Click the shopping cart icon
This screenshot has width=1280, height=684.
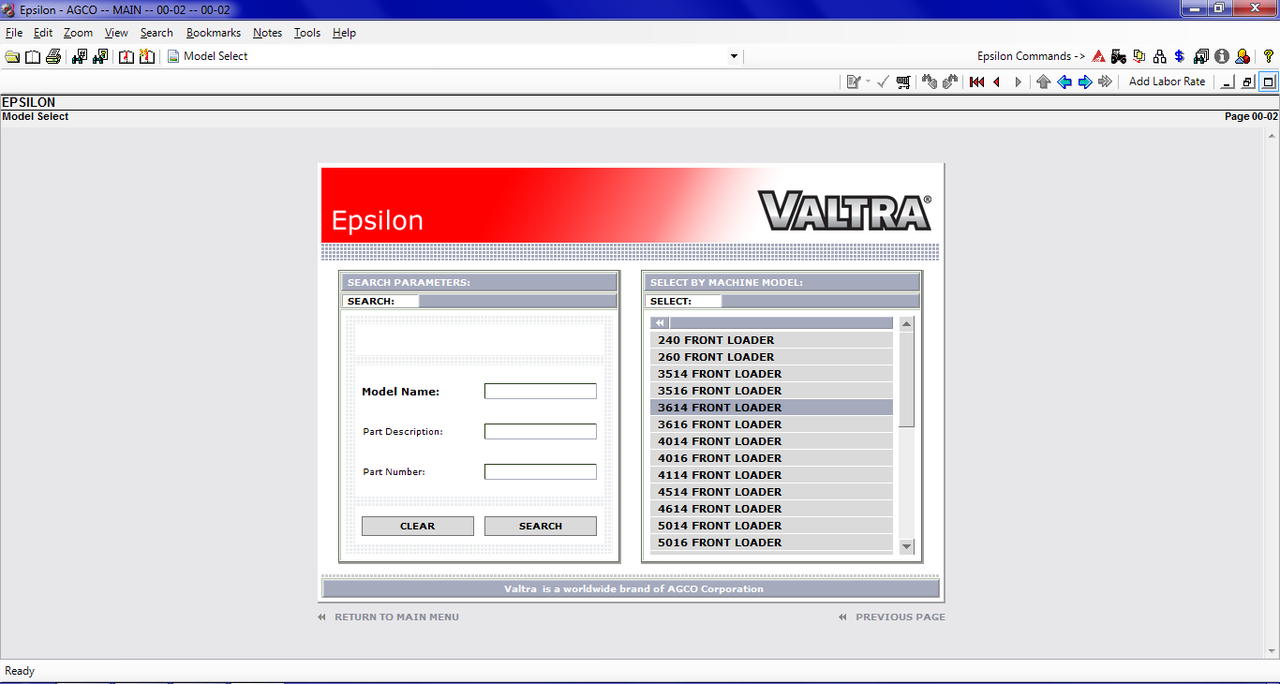point(904,82)
